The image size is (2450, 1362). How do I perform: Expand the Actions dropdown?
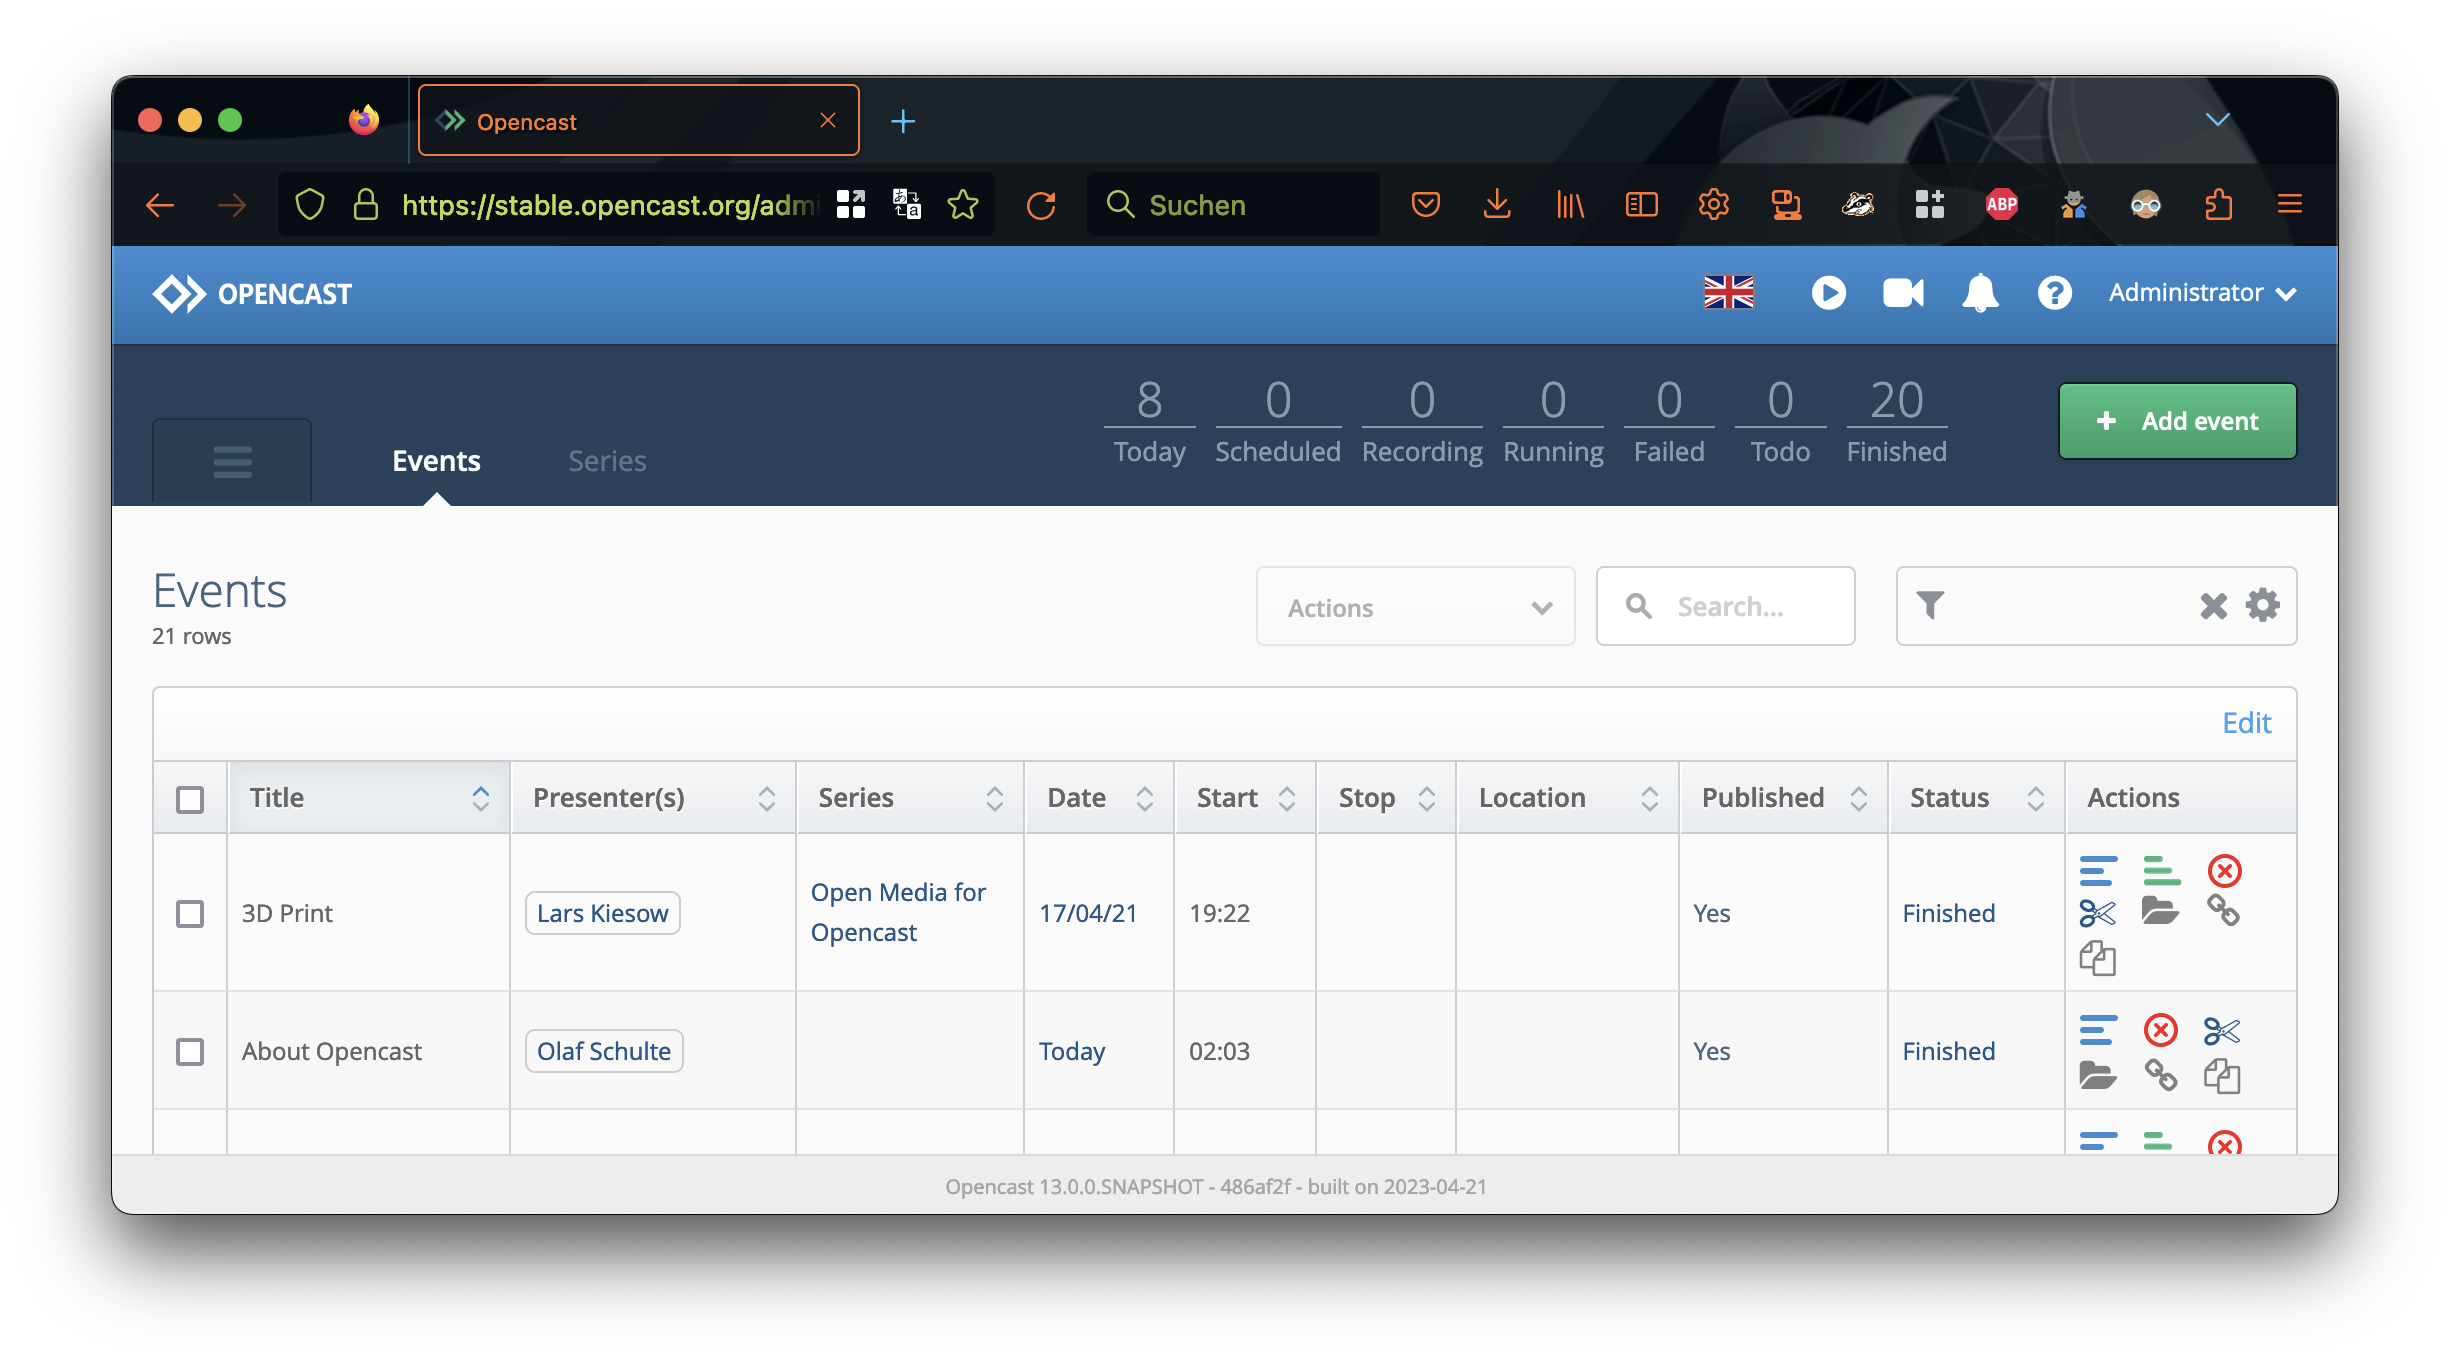(1415, 607)
